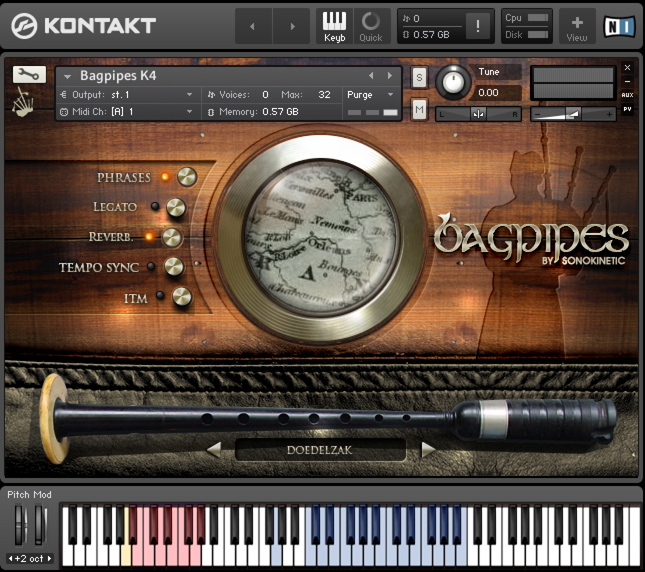The width and height of the screenshot is (645, 572).
Task: Go to previous browser item in top bar
Action: point(254,26)
